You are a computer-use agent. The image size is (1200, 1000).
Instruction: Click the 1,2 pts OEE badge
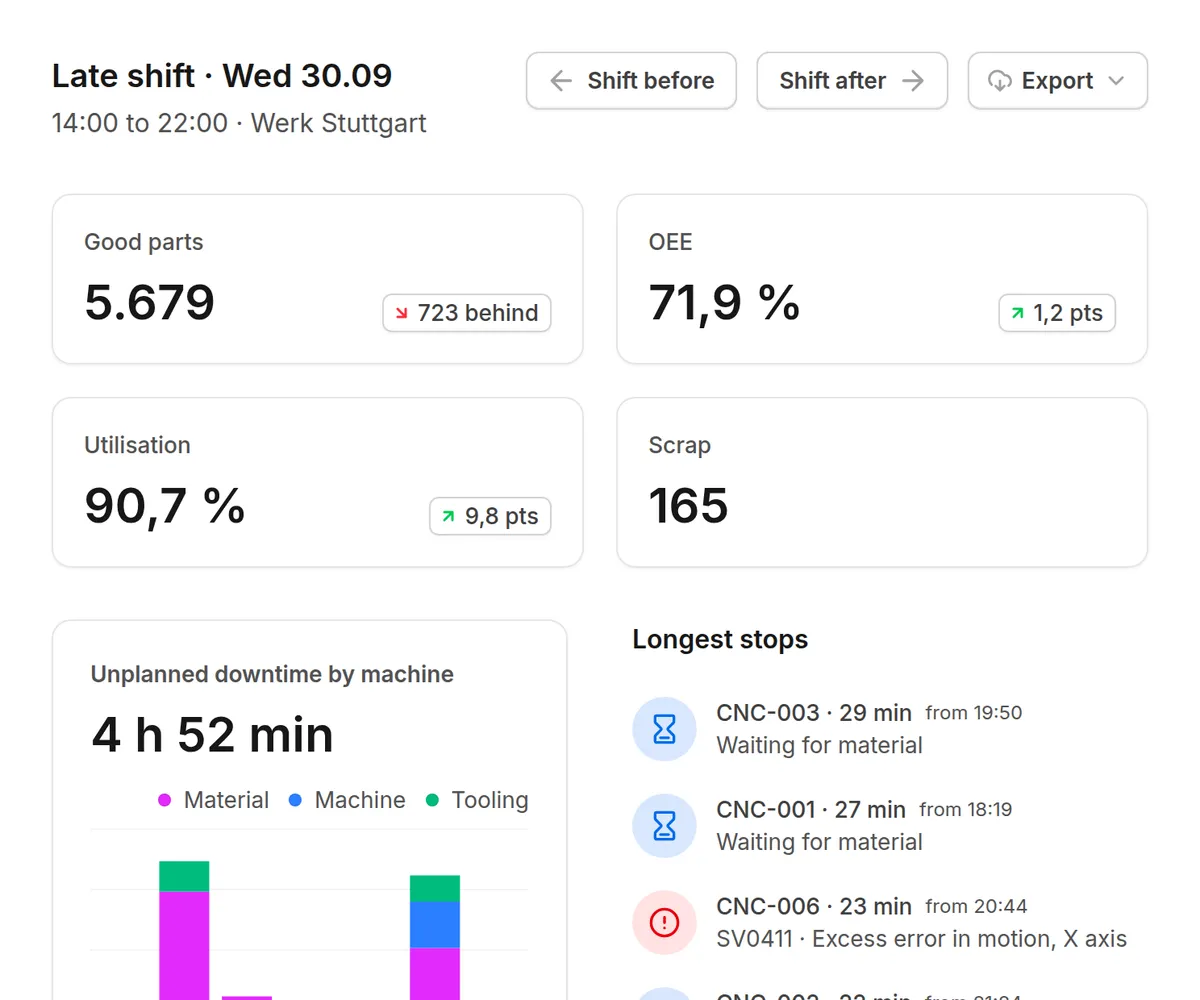pos(1057,313)
